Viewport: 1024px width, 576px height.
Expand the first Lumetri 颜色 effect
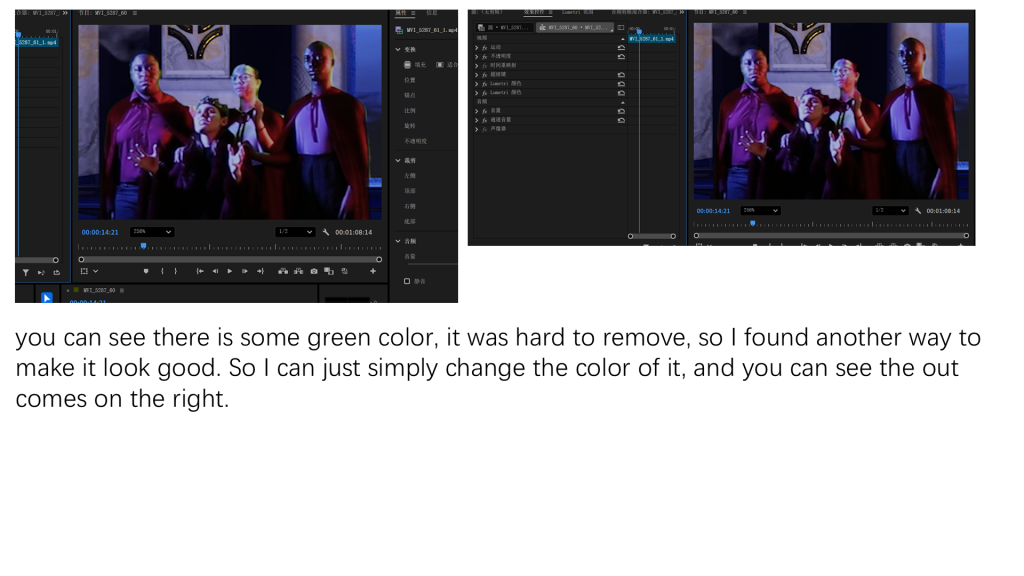point(477,83)
